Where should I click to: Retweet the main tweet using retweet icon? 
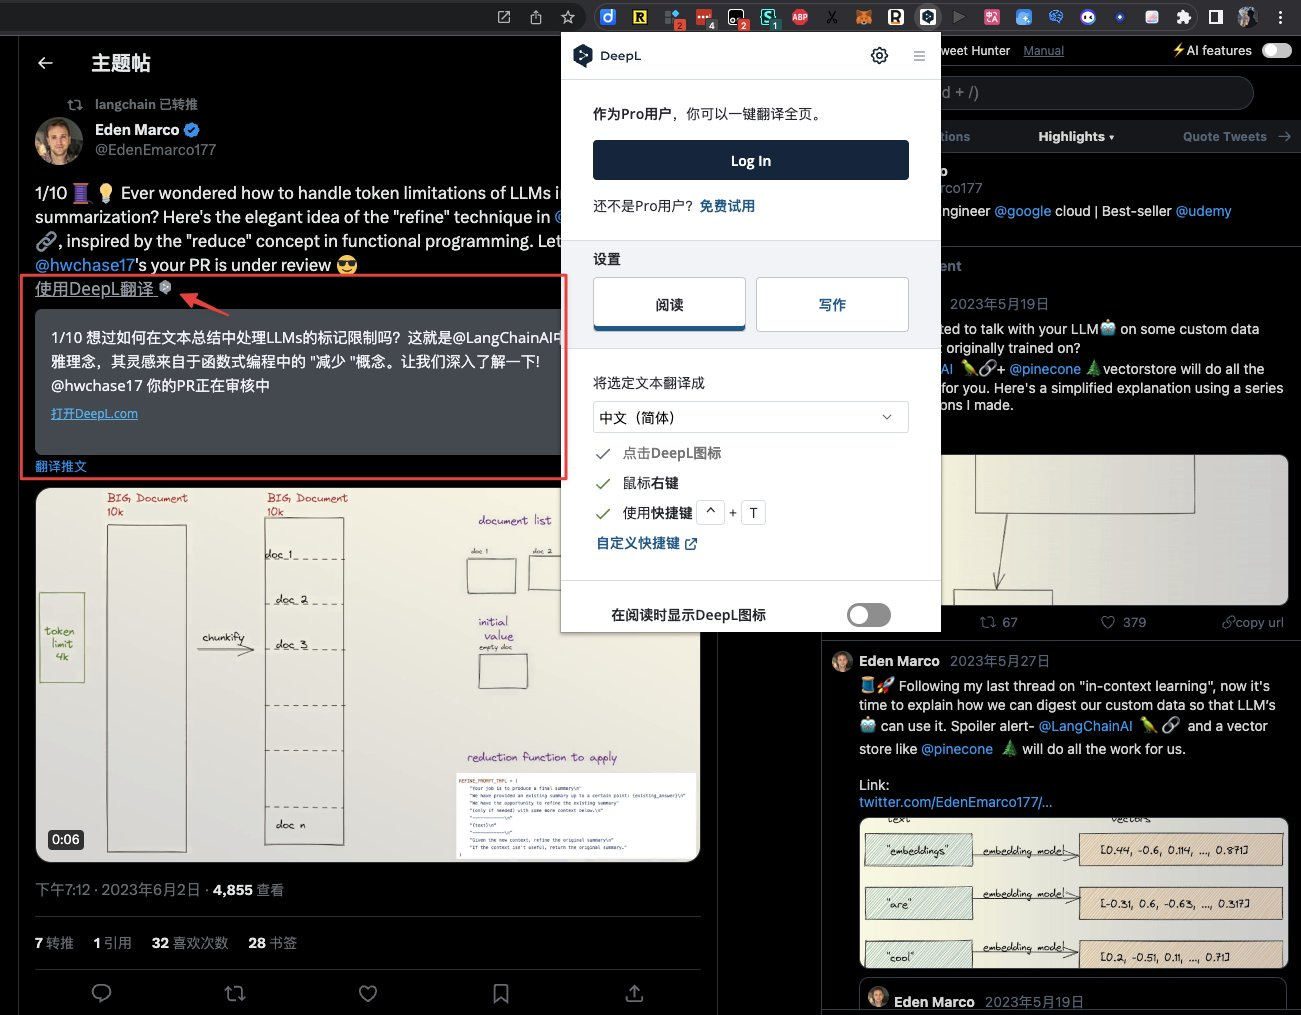click(235, 993)
